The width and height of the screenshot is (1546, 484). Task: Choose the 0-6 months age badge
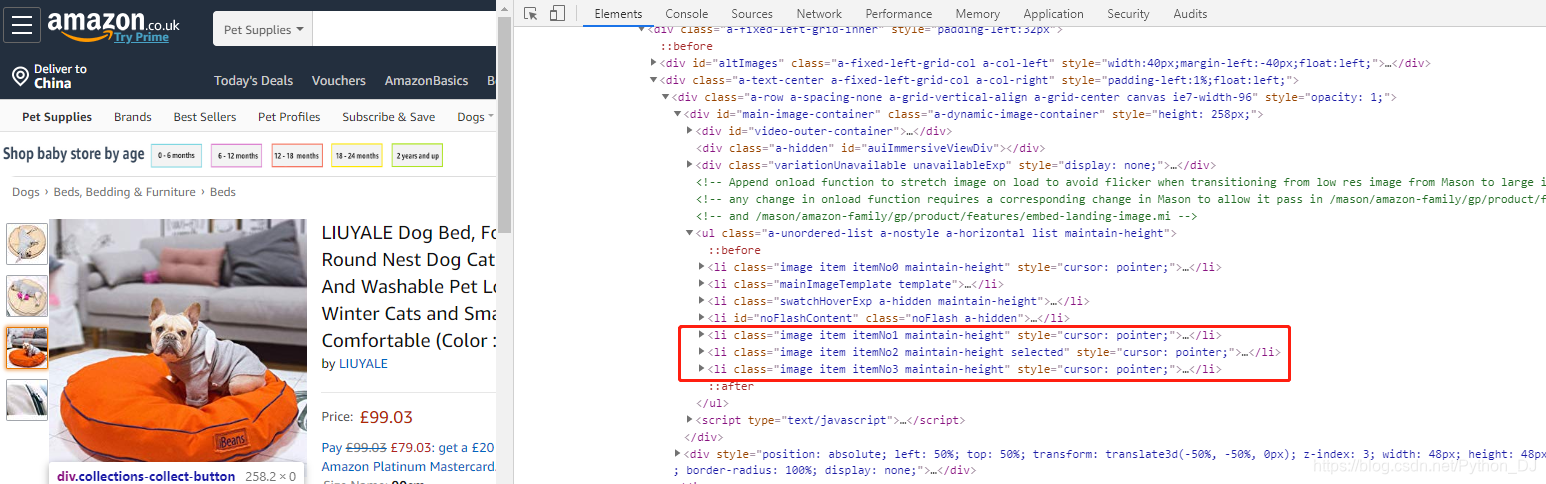(x=176, y=156)
